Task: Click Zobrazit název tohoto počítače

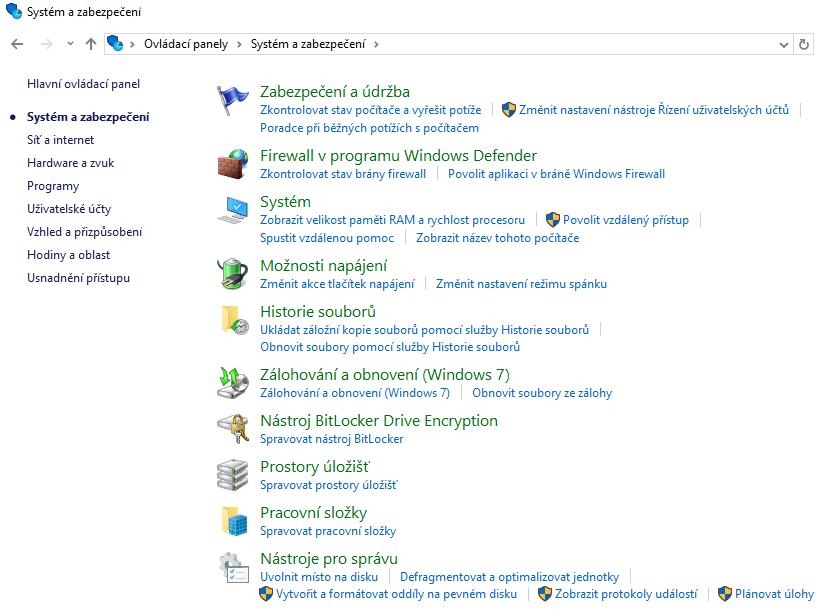Action: pyautogui.click(x=497, y=238)
